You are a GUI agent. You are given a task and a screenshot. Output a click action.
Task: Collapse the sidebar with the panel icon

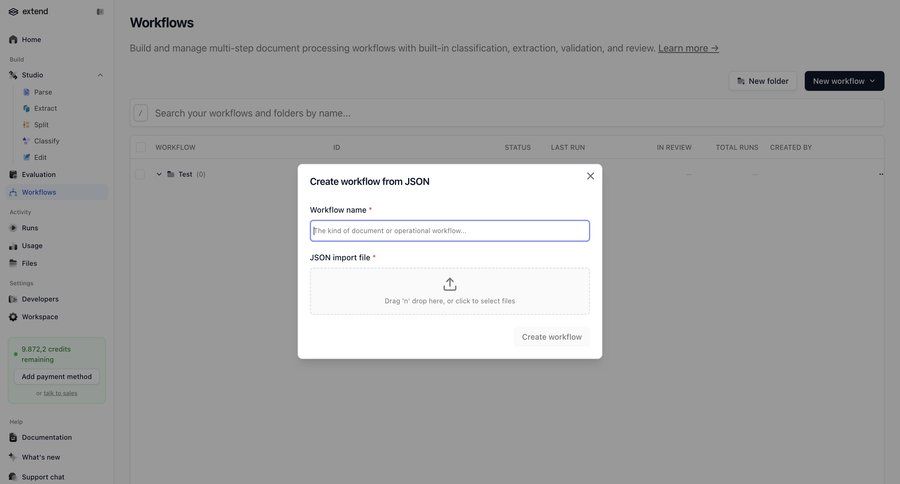click(100, 11)
